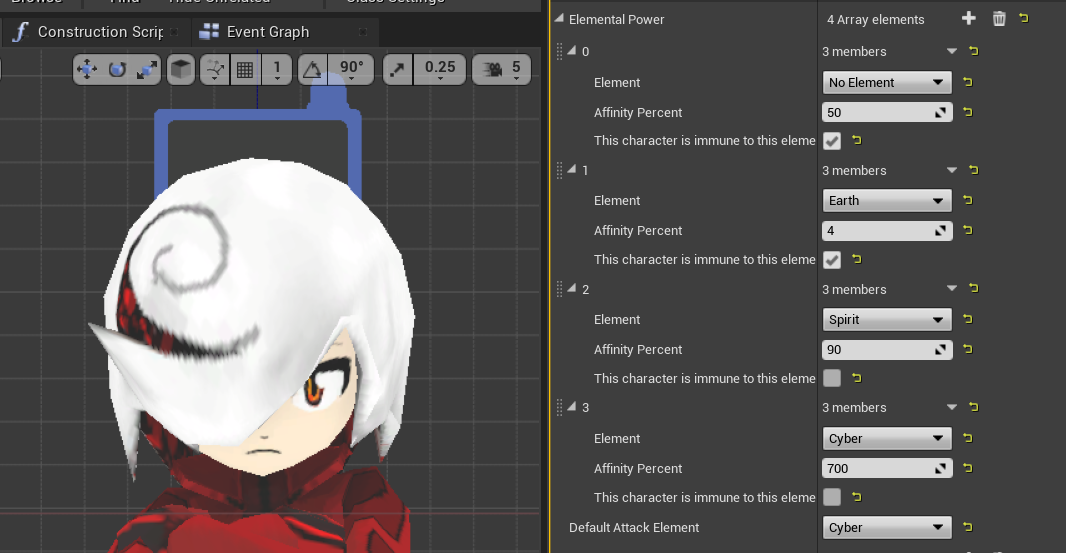Reset Affinity Percent 50 to default
Viewport: 1066px width, 553px height.
pos(968,112)
